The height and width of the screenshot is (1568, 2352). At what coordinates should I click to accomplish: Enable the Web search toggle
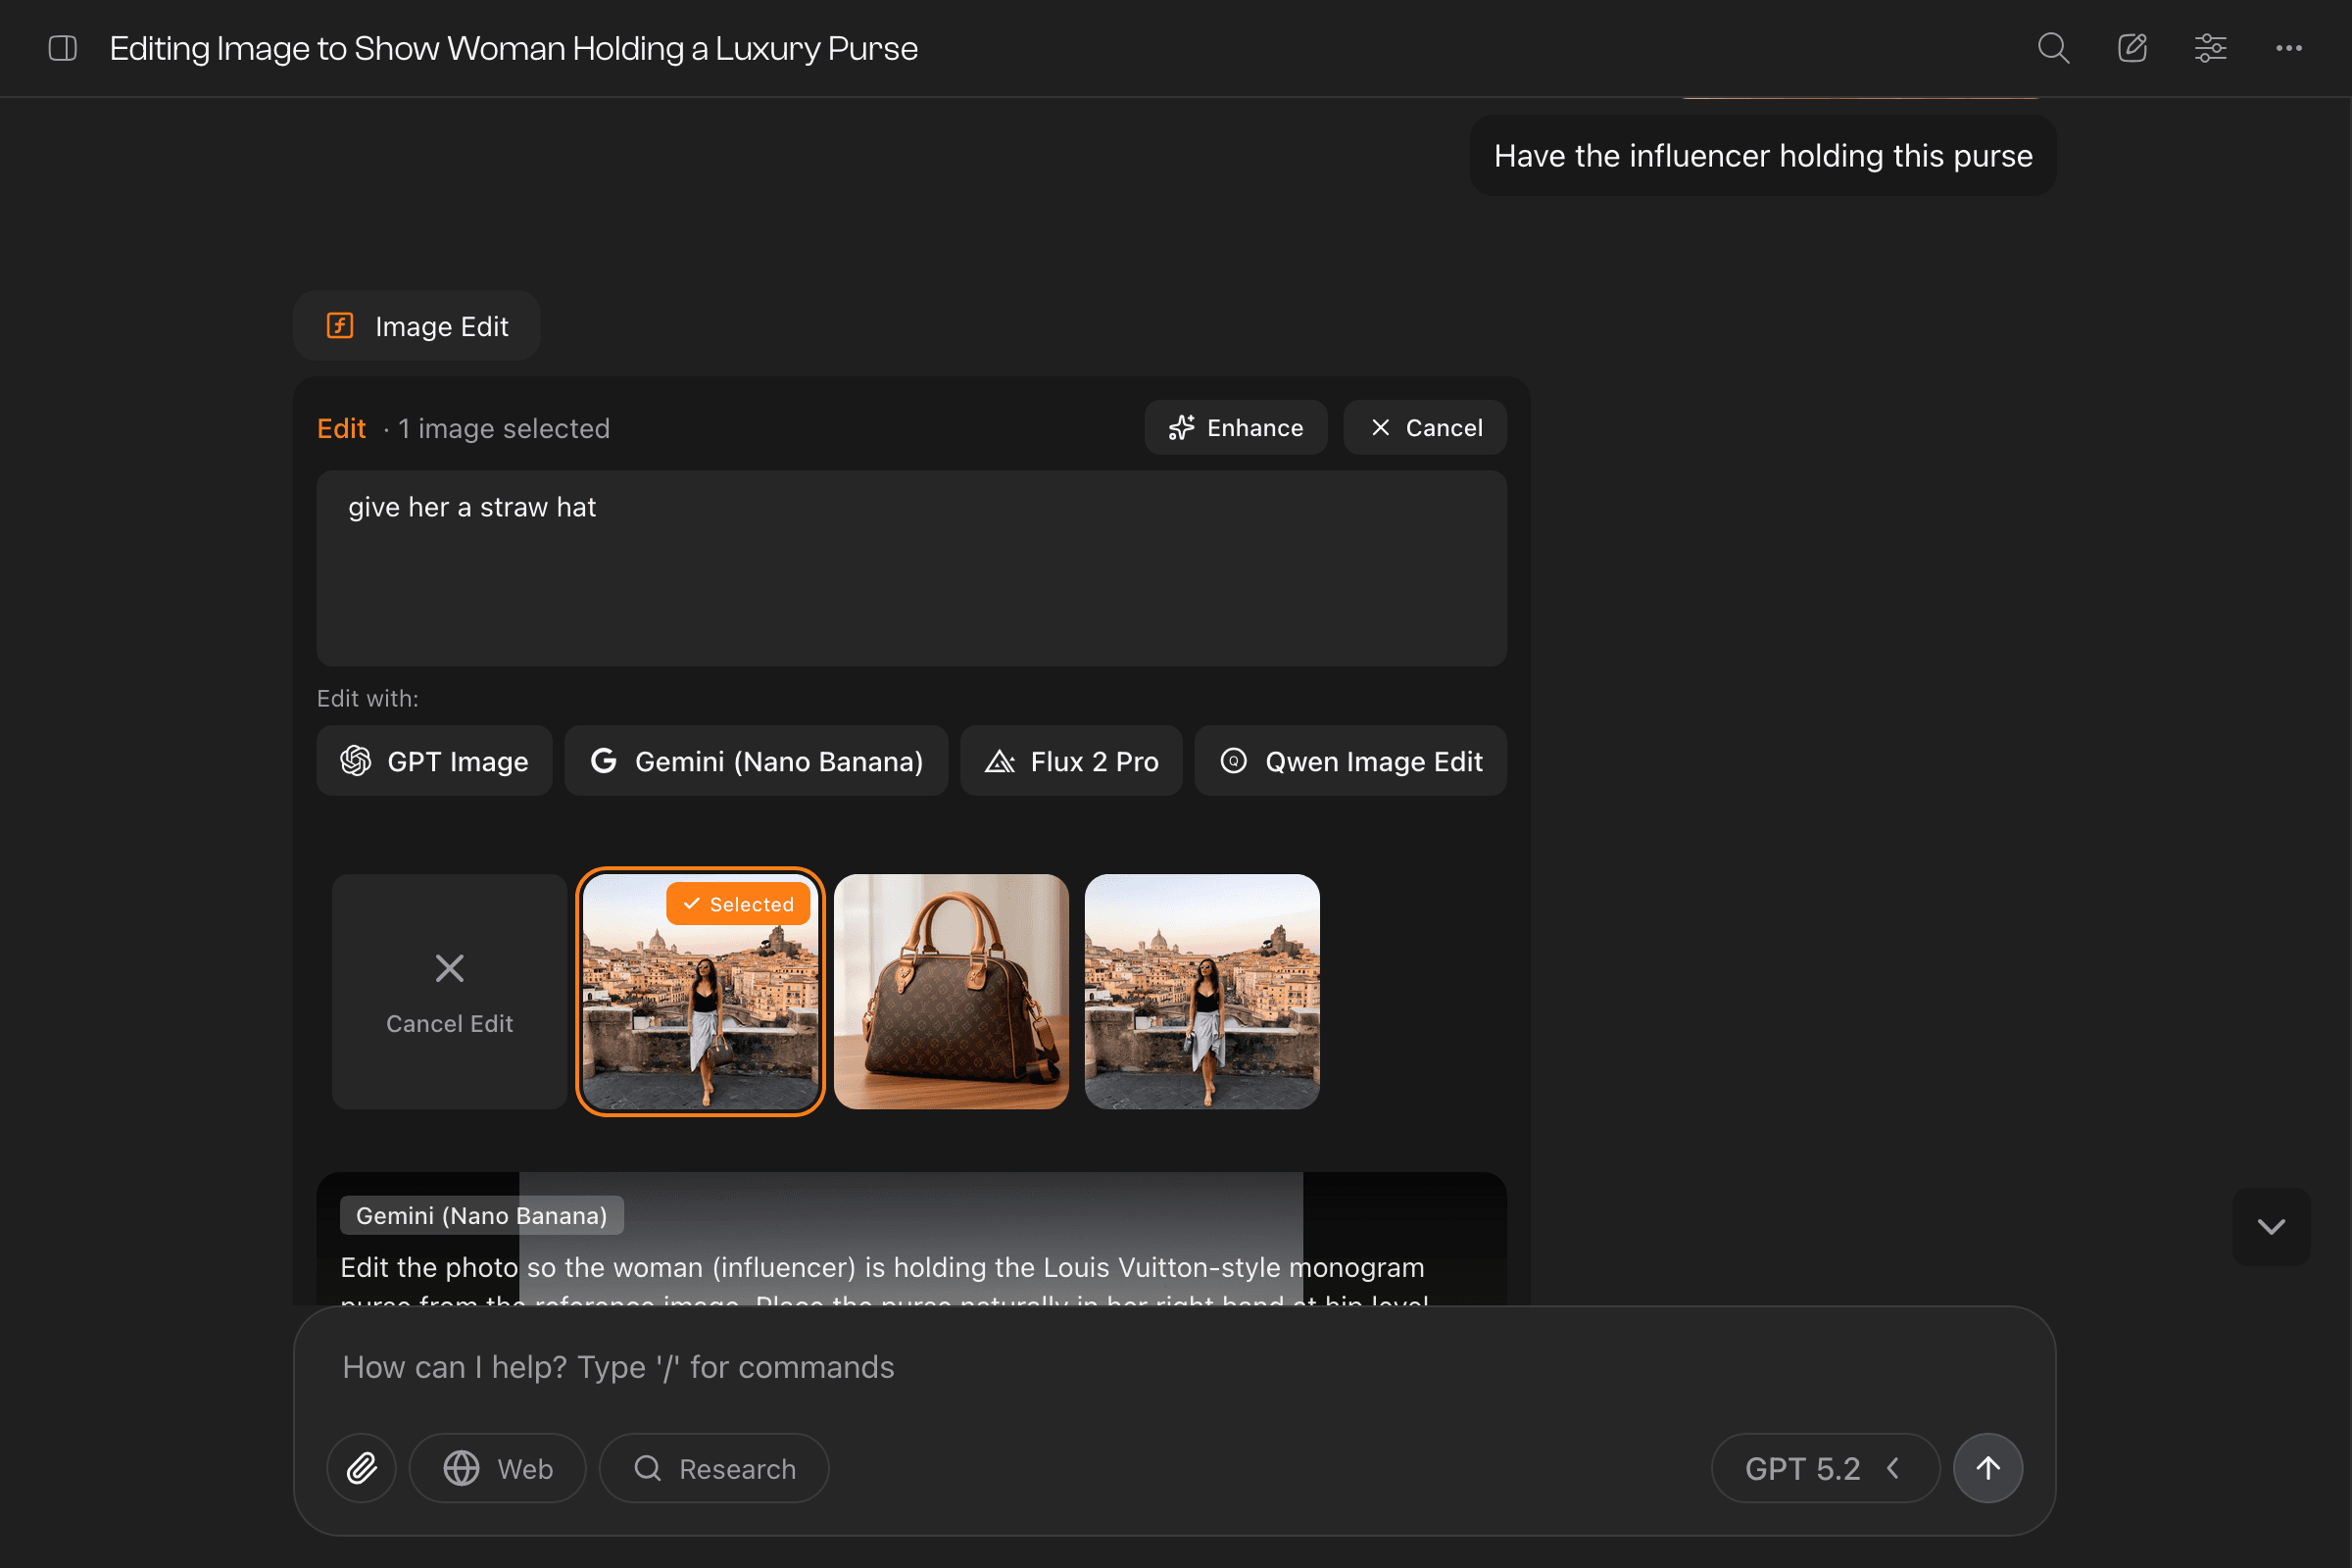(497, 1467)
